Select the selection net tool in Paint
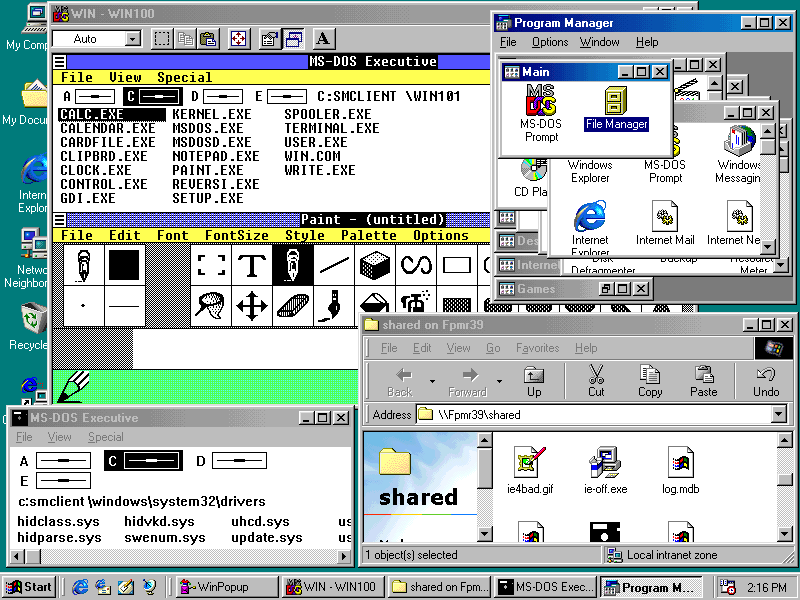 [210, 305]
